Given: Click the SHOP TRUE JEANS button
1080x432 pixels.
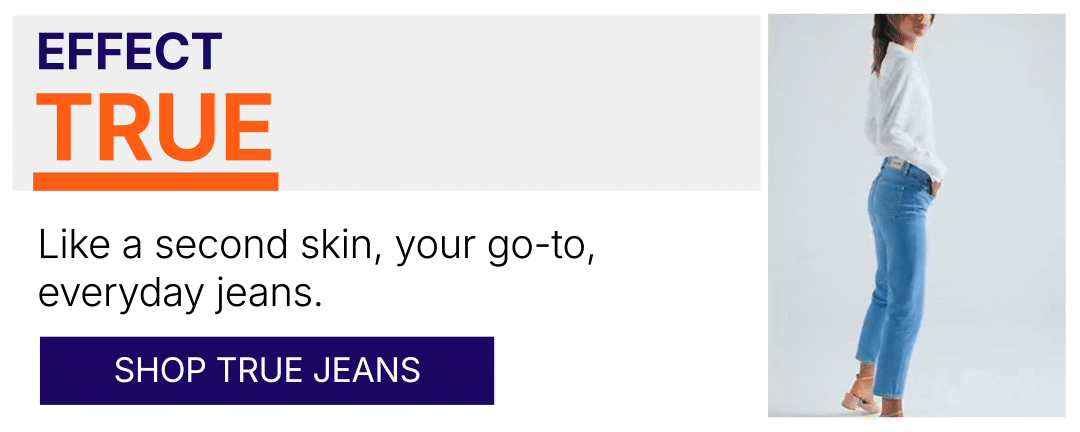Looking at the screenshot, I should 266,370.
